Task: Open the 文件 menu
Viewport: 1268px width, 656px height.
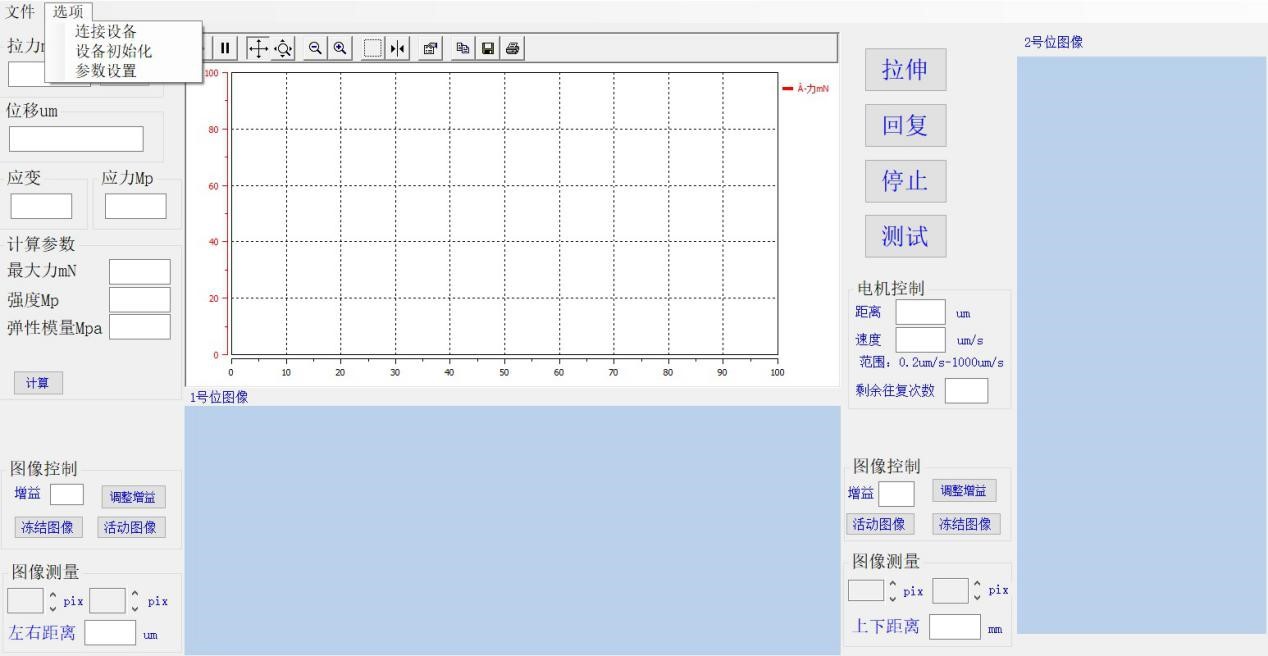Action: click(x=20, y=11)
